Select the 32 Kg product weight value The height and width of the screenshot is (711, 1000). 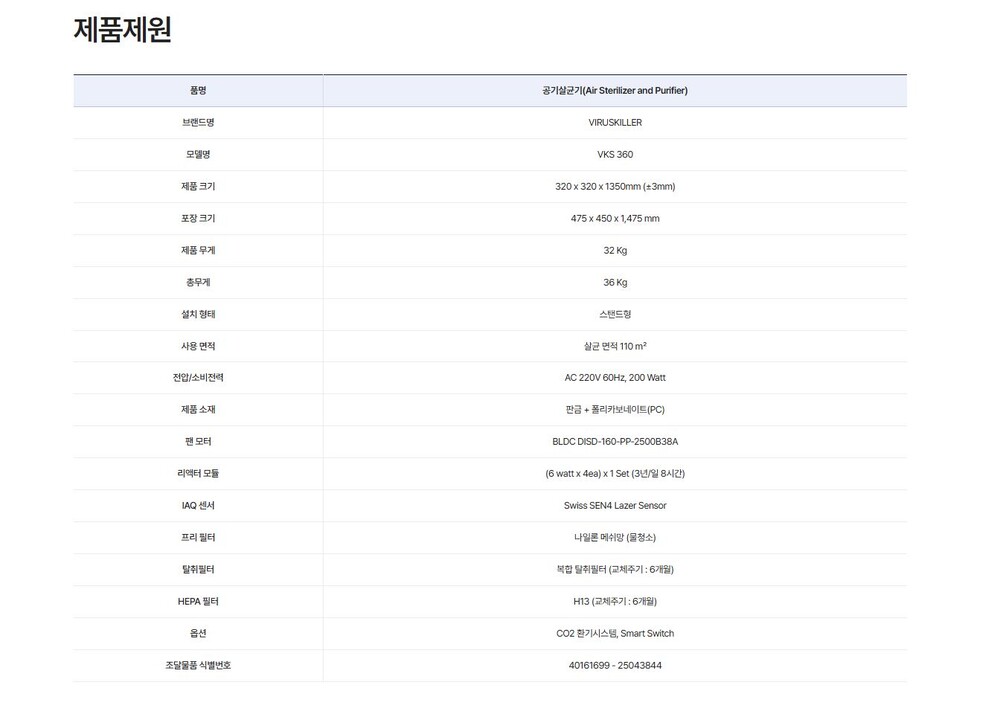614,250
